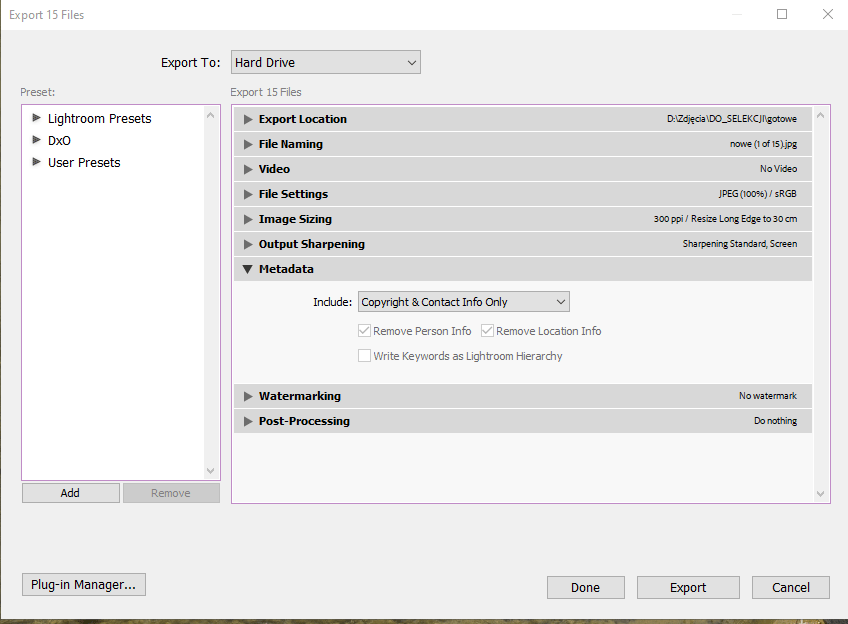Toggle Remove Person Info checkbox
The image size is (848, 624).
click(x=365, y=331)
